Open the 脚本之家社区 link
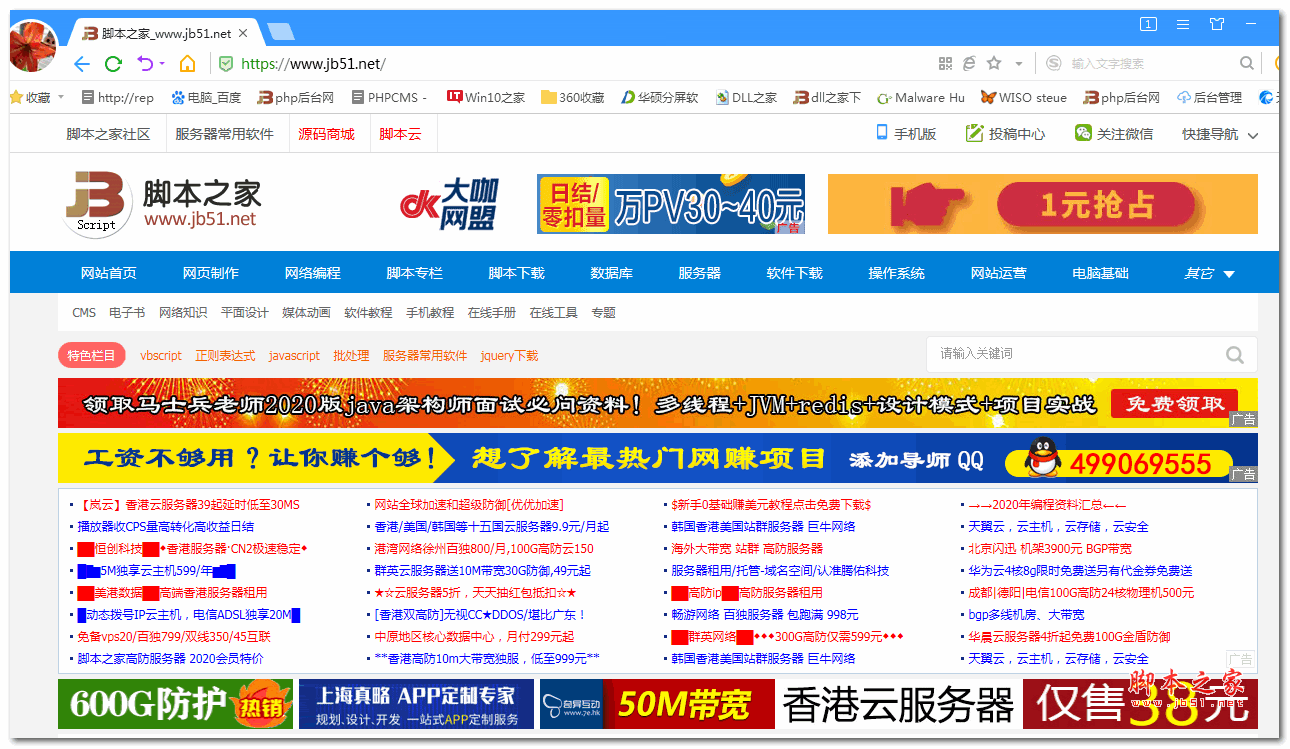The height and width of the screenshot is (749, 1290). (108, 134)
